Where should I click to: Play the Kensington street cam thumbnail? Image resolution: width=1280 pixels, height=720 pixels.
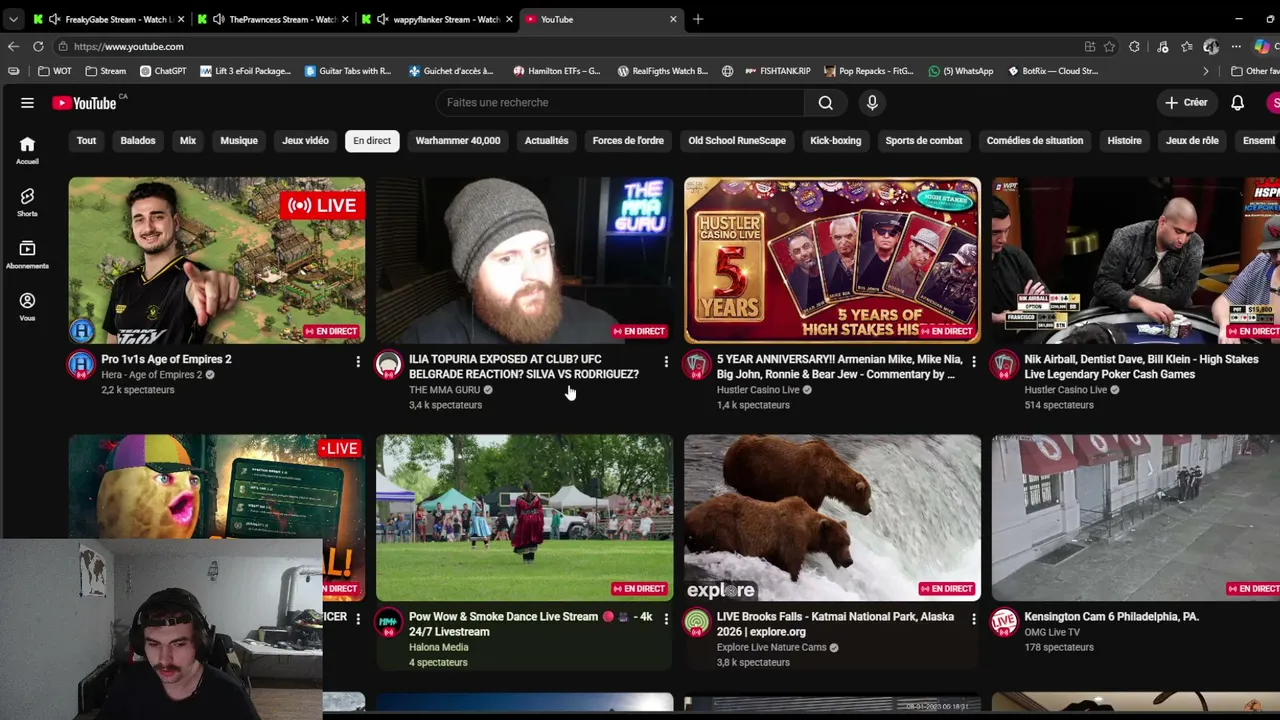click(1136, 518)
